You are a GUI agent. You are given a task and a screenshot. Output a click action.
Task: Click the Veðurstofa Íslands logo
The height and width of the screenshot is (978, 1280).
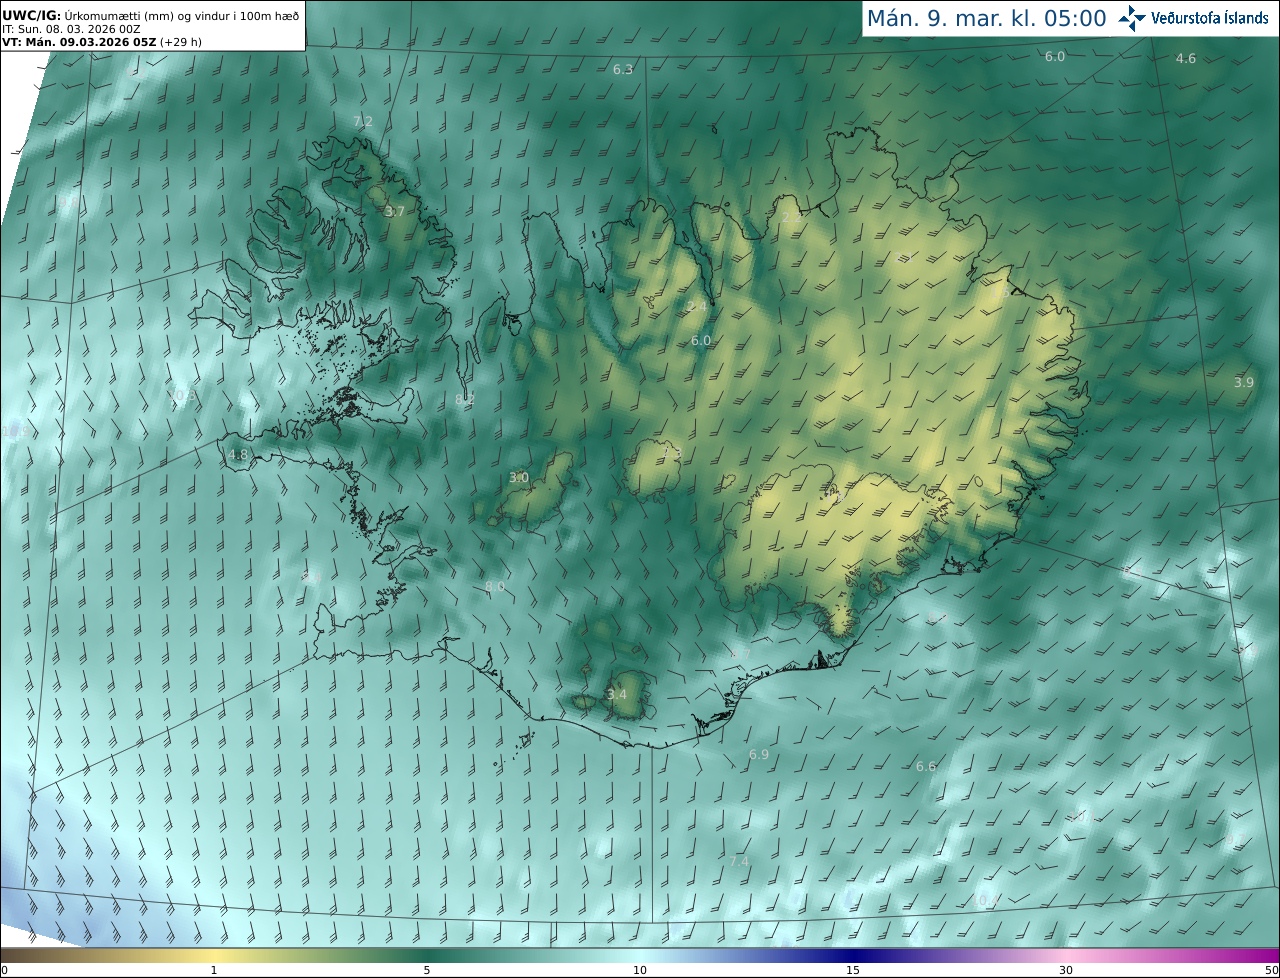pyautogui.click(x=1193, y=18)
